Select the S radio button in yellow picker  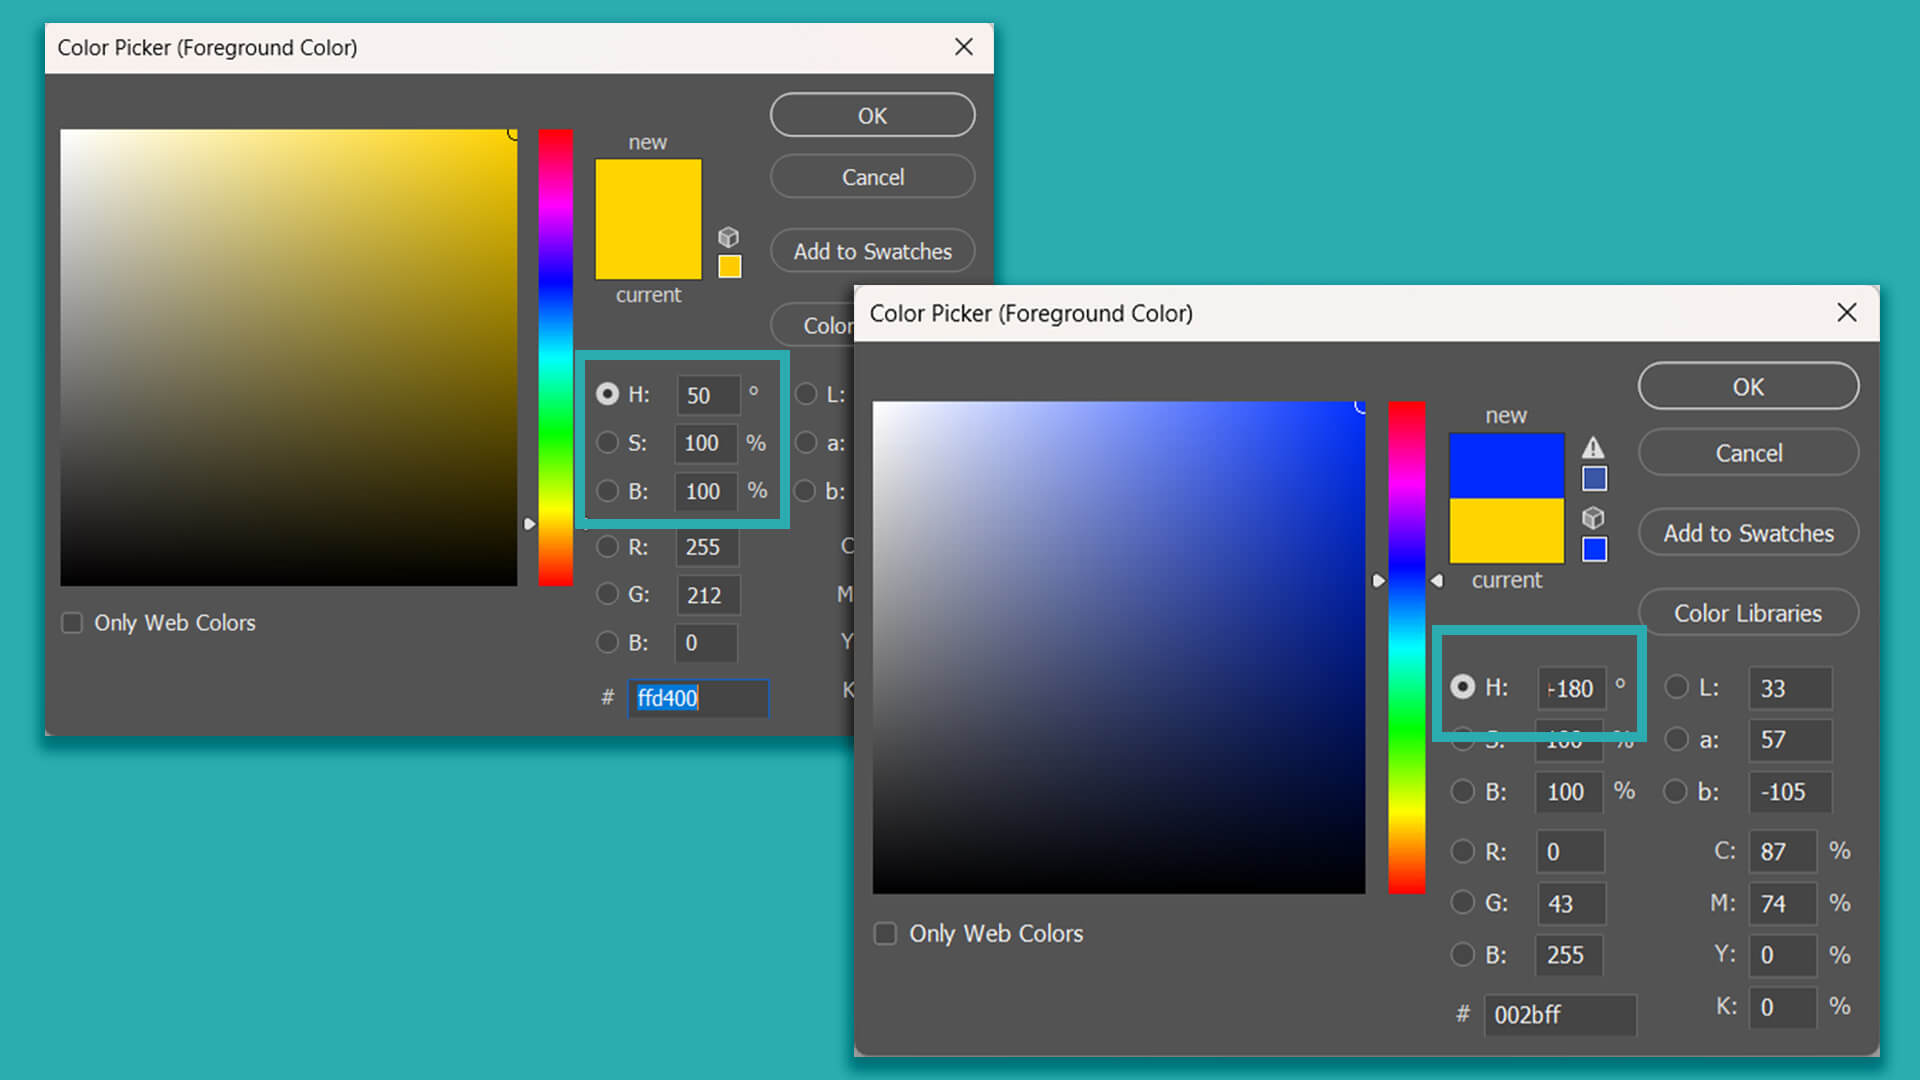click(x=607, y=442)
